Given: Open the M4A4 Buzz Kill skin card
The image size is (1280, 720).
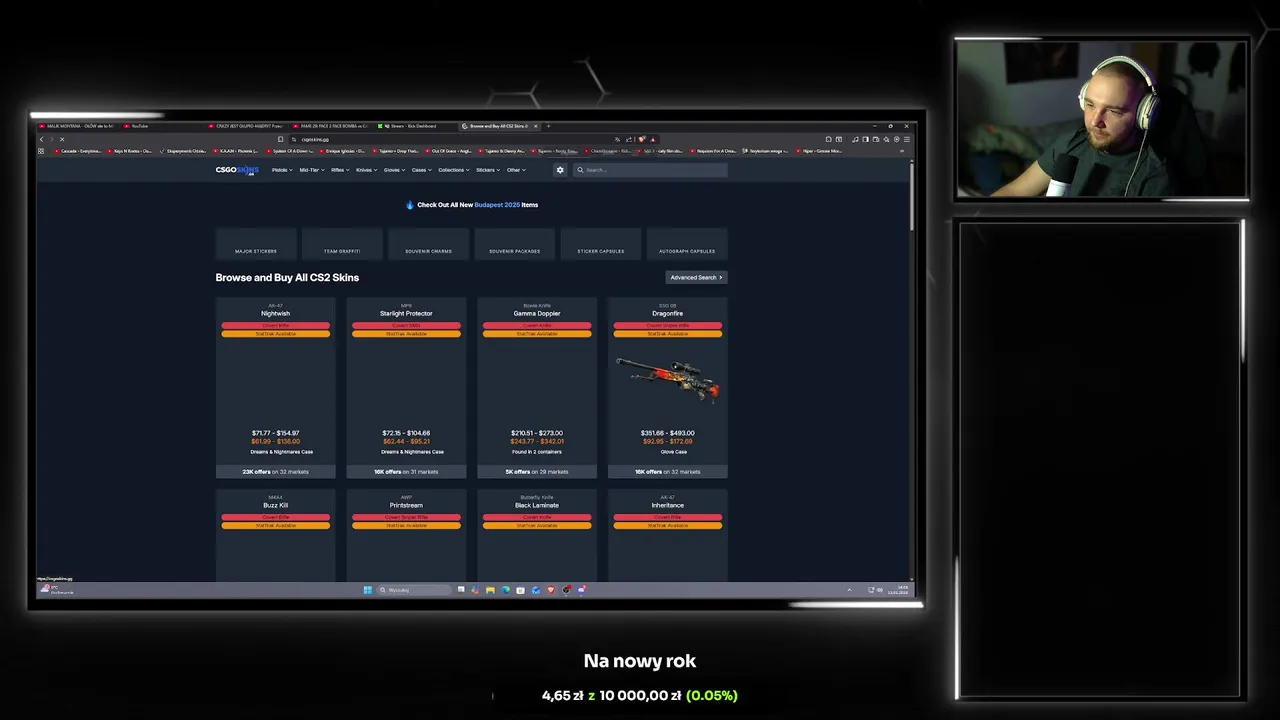Looking at the screenshot, I should tap(275, 536).
